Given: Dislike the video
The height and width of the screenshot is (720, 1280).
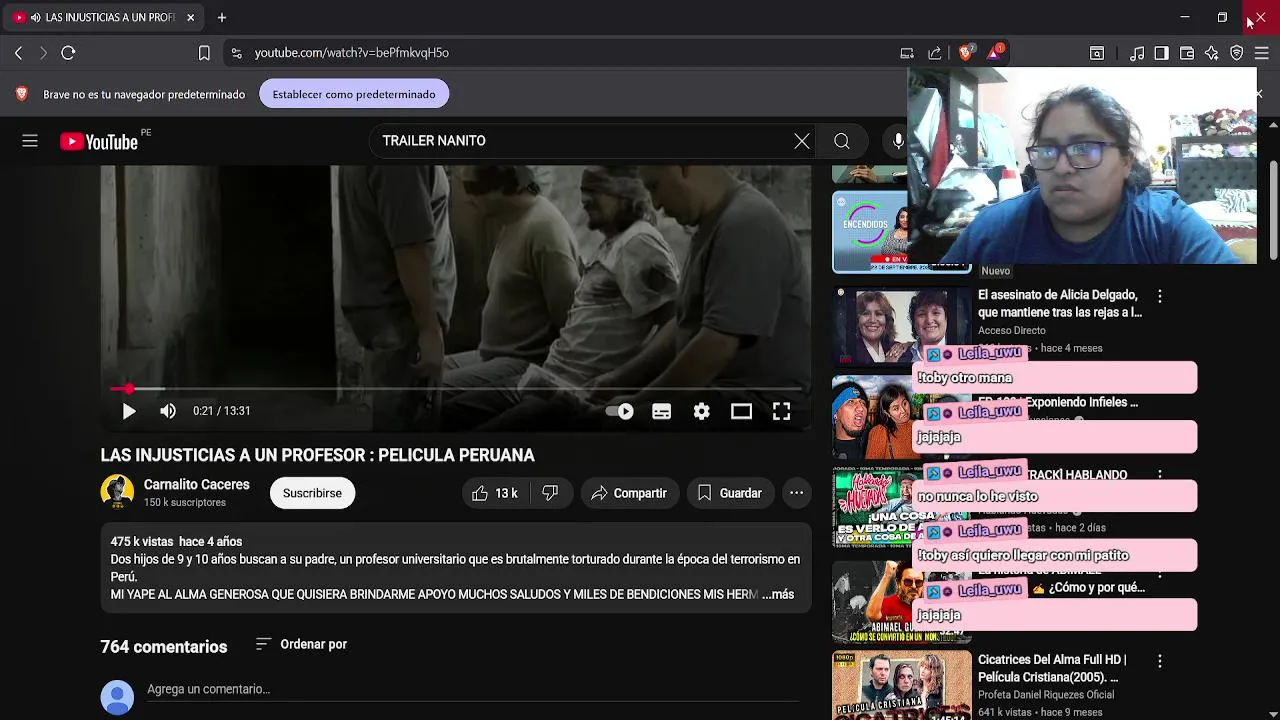Looking at the screenshot, I should coord(550,493).
